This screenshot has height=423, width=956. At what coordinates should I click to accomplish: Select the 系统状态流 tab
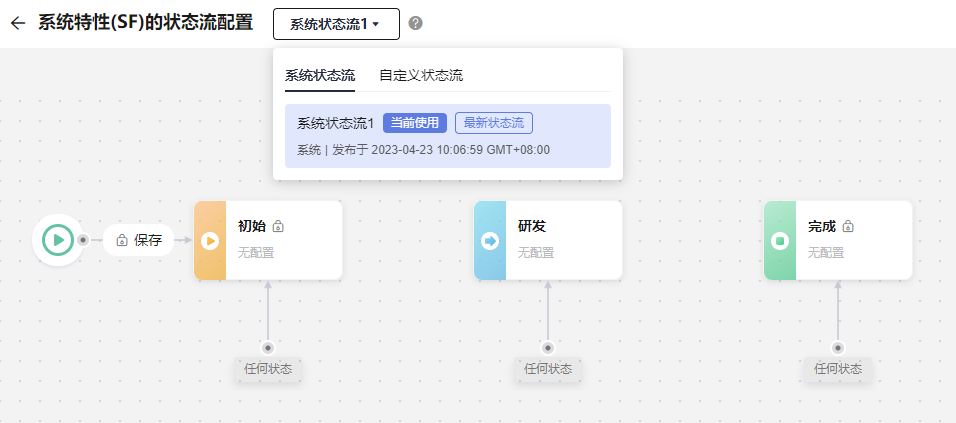(320, 75)
